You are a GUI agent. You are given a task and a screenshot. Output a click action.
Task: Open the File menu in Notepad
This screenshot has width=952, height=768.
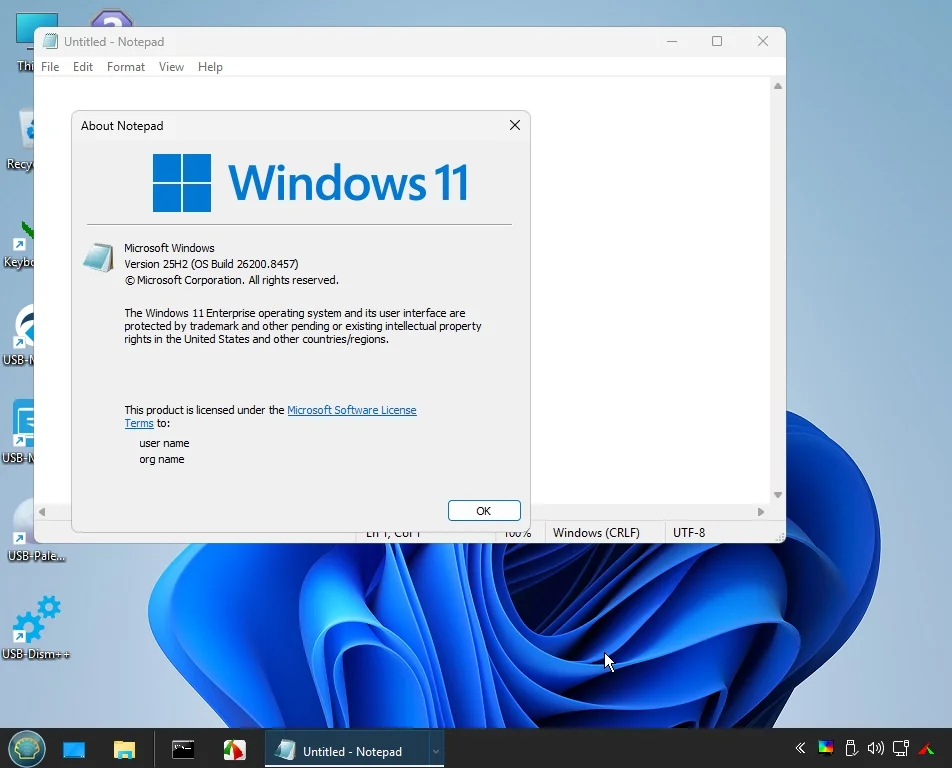pyautogui.click(x=50, y=67)
